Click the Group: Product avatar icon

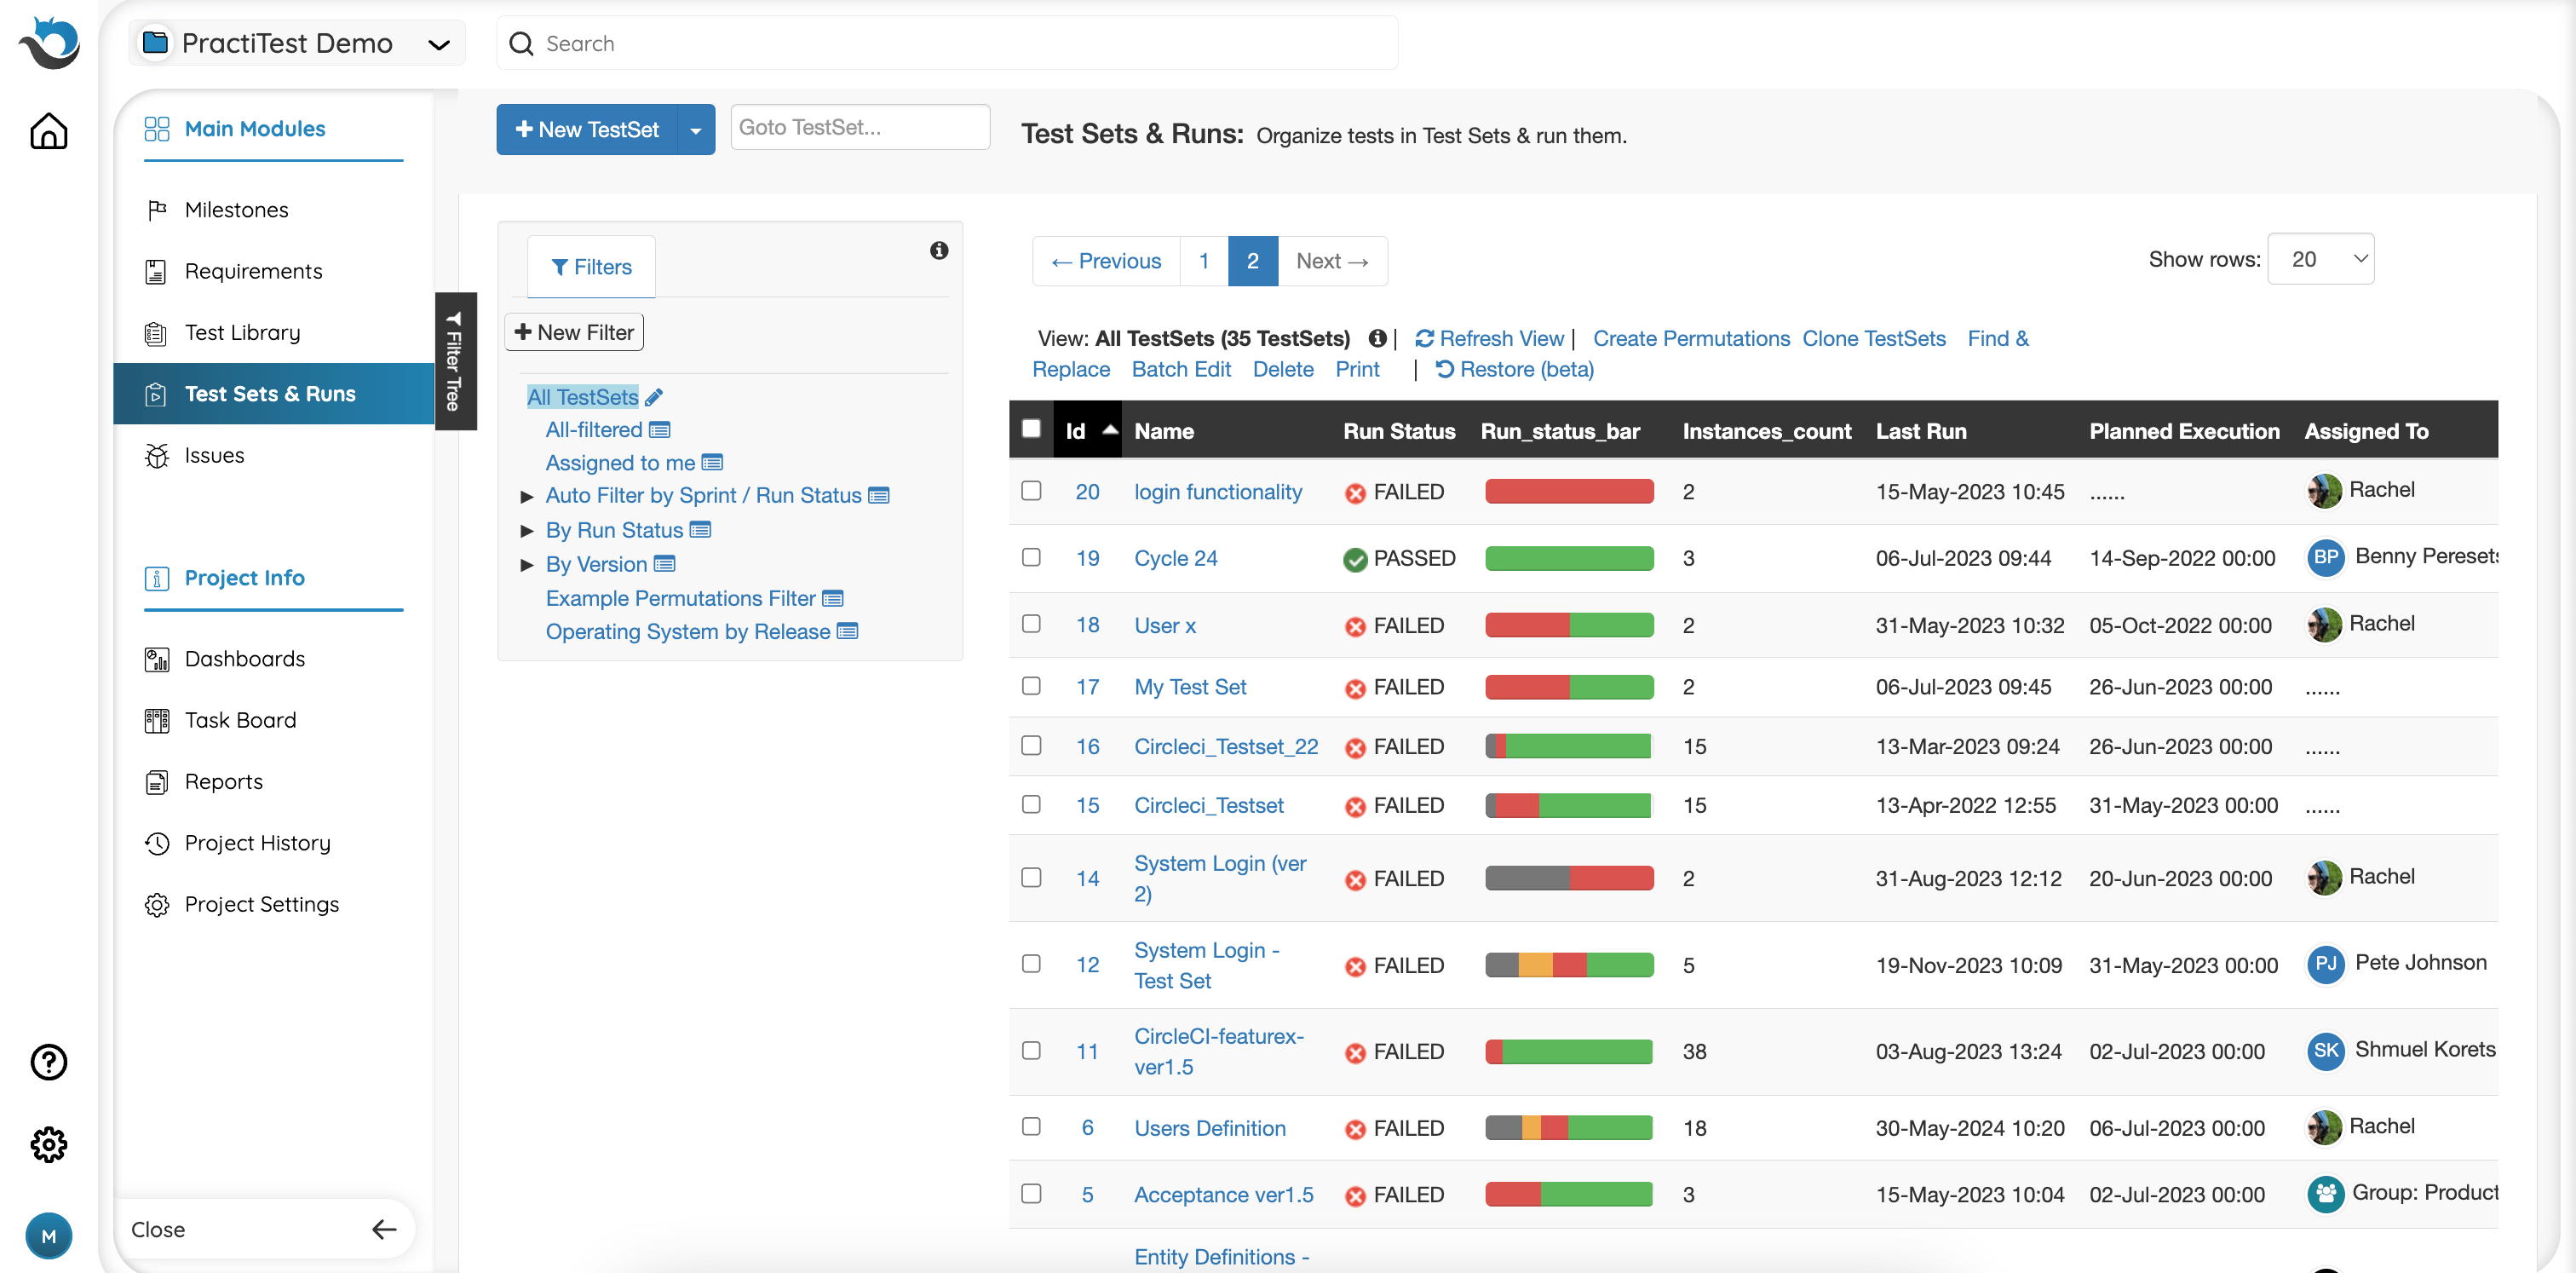tap(2326, 1193)
